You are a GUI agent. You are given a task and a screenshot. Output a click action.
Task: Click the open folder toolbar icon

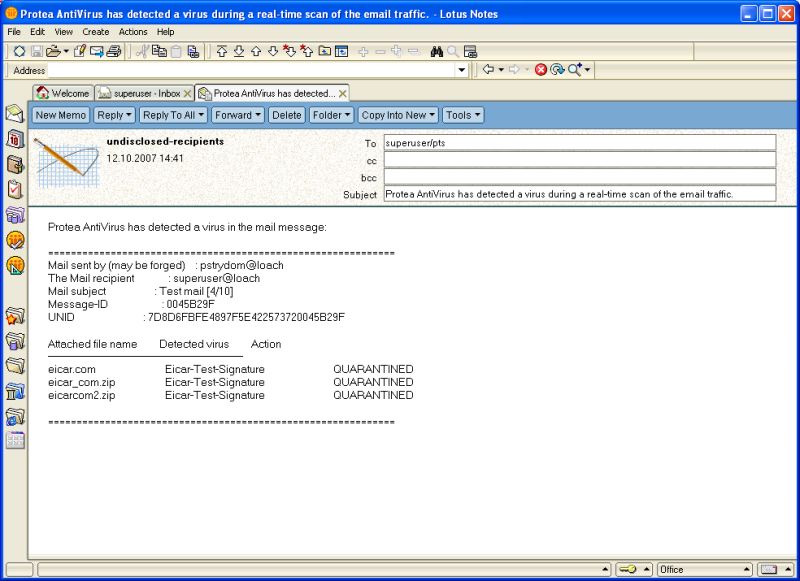tap(54, 51)
